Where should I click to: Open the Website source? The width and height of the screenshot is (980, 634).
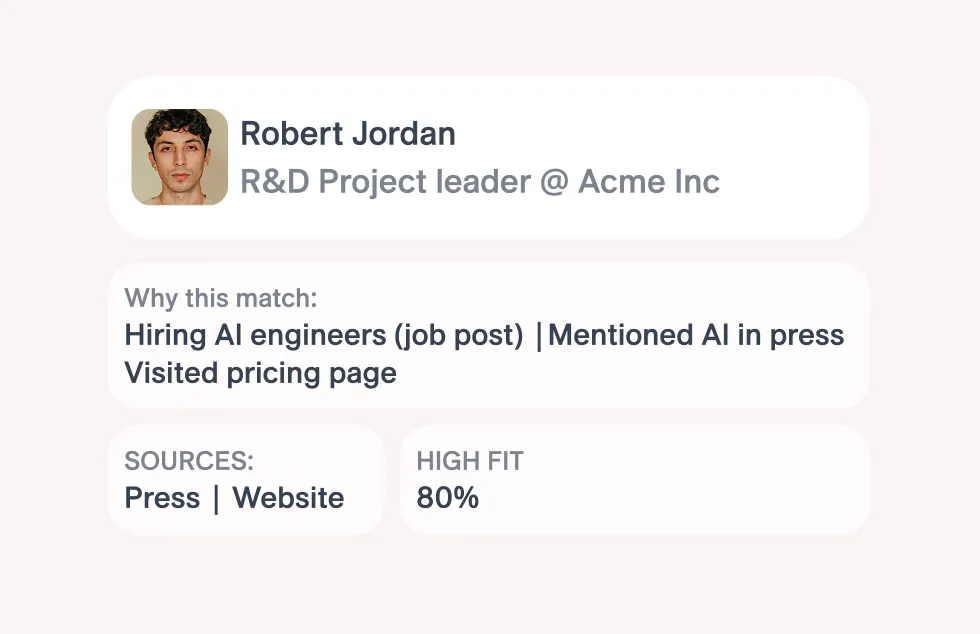(288, 498)
